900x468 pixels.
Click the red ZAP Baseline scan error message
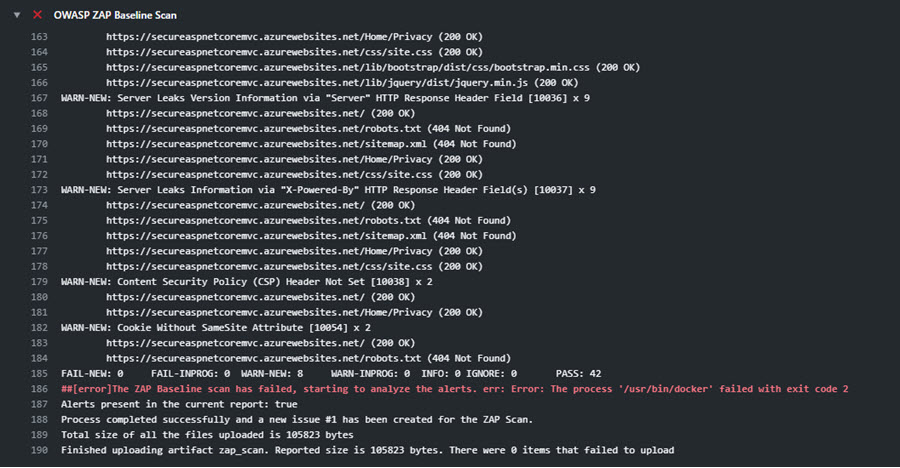tap(455, 389)
